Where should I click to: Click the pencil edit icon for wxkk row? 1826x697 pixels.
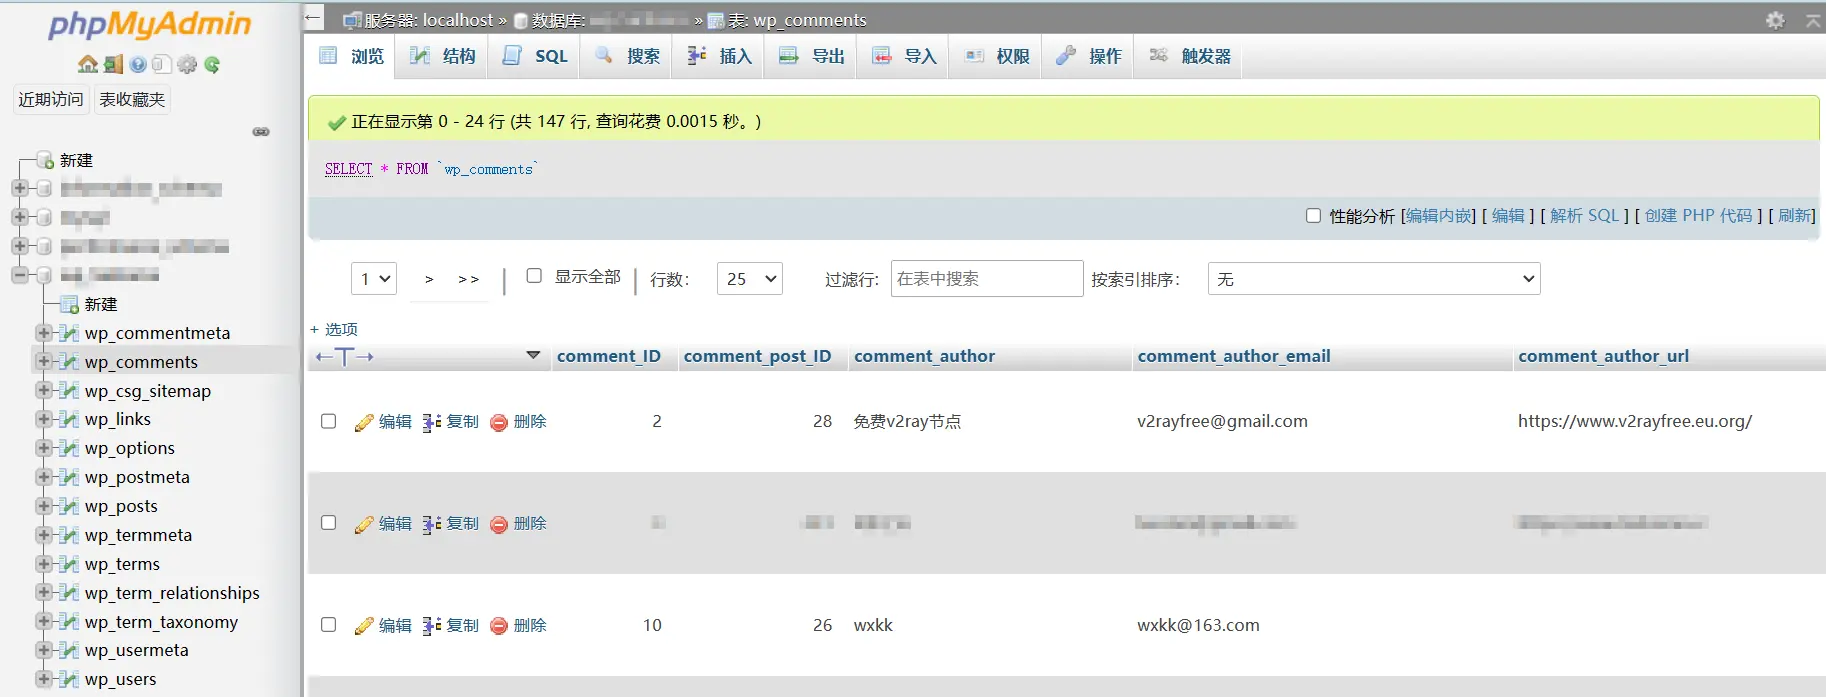364,626
